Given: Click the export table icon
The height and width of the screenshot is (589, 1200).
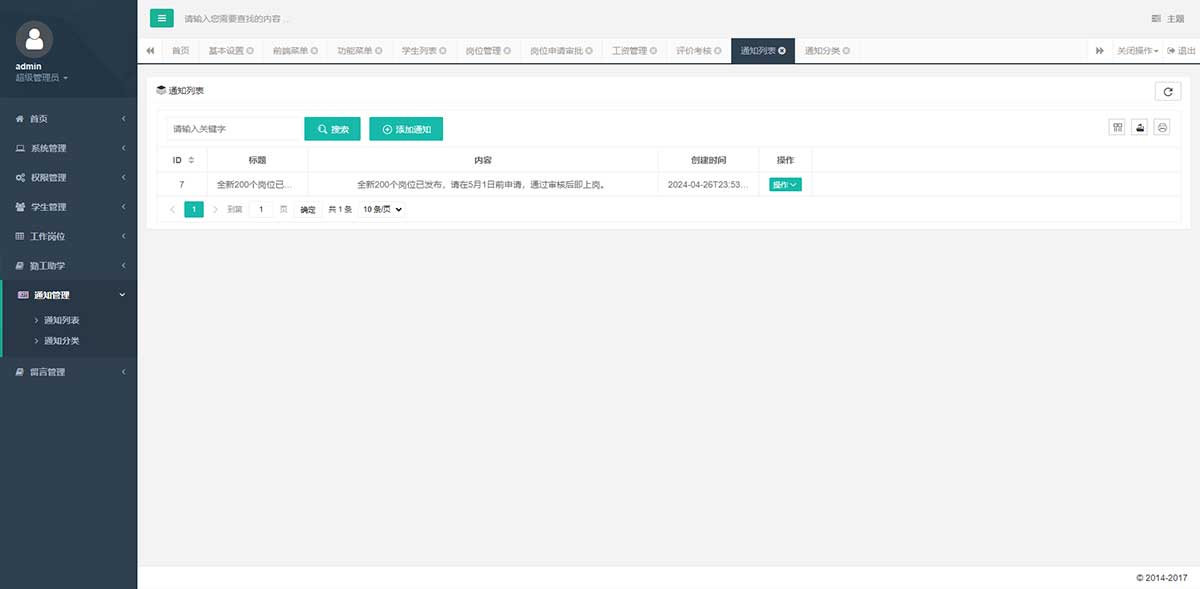Looking at the screenshot, I should pyautogui.click(x=1139, y=127).
